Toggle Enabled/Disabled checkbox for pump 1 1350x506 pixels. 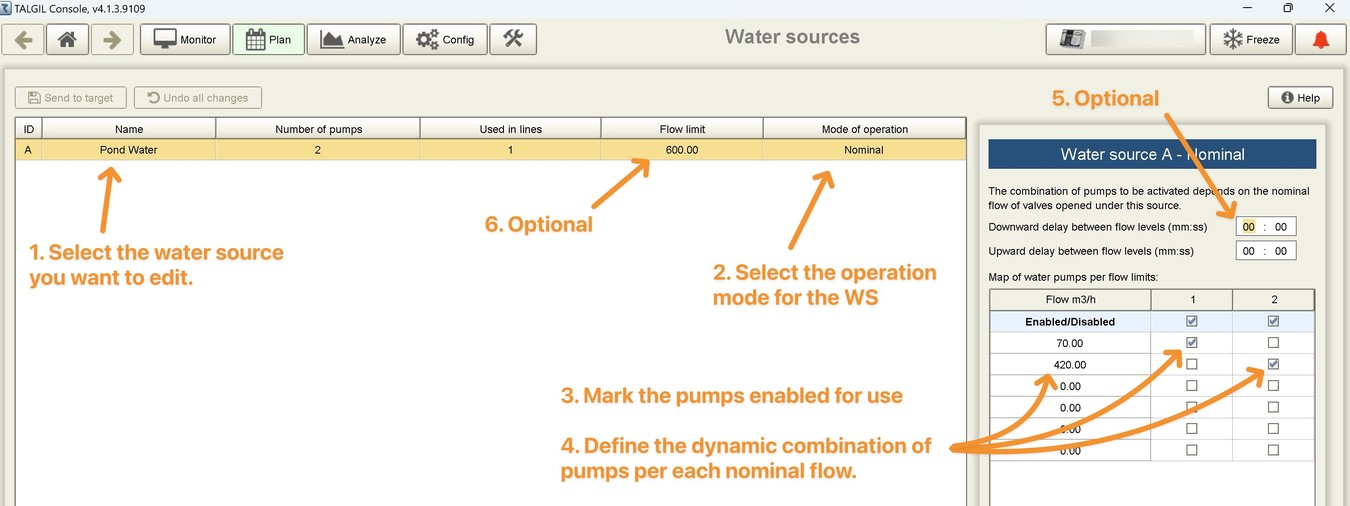[x=1191, y=322]
